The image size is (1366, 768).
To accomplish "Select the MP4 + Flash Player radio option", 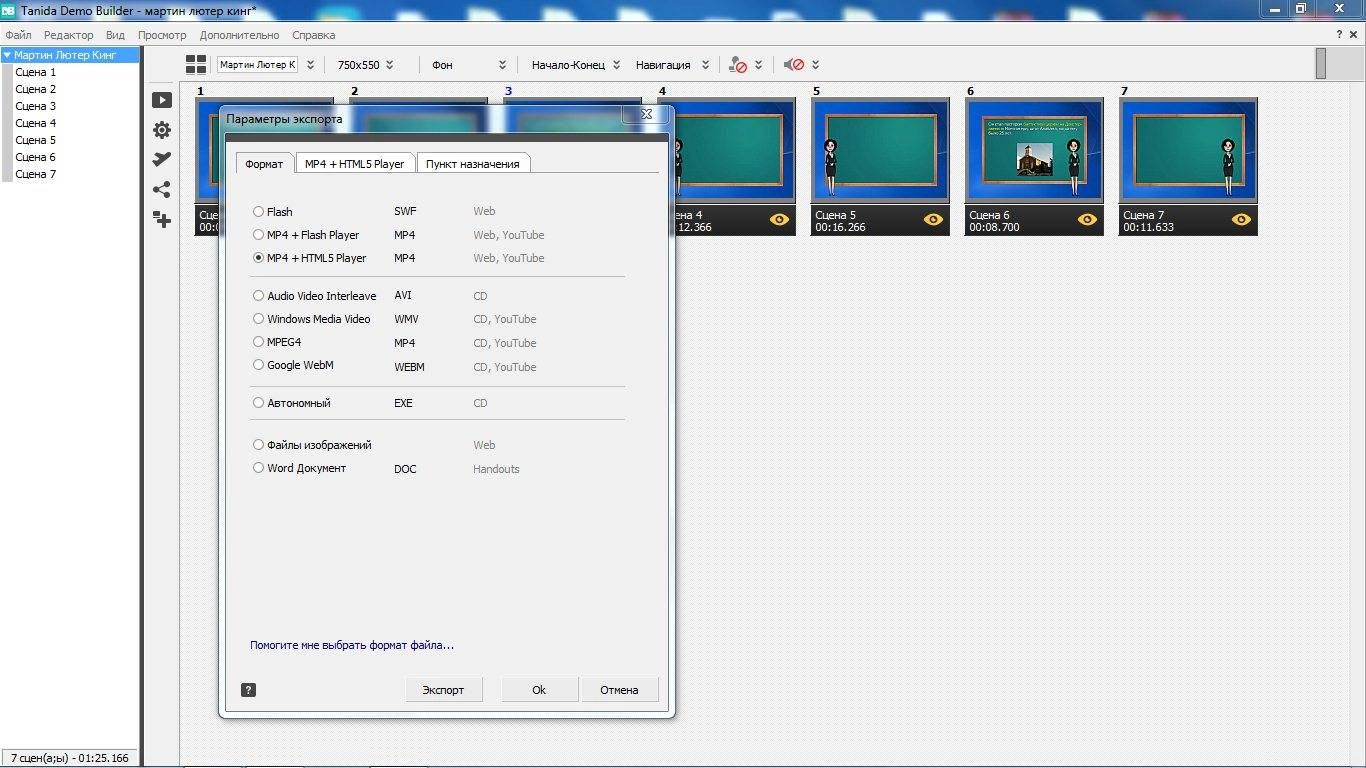I will pyautogui.click(x=259, y=235).
